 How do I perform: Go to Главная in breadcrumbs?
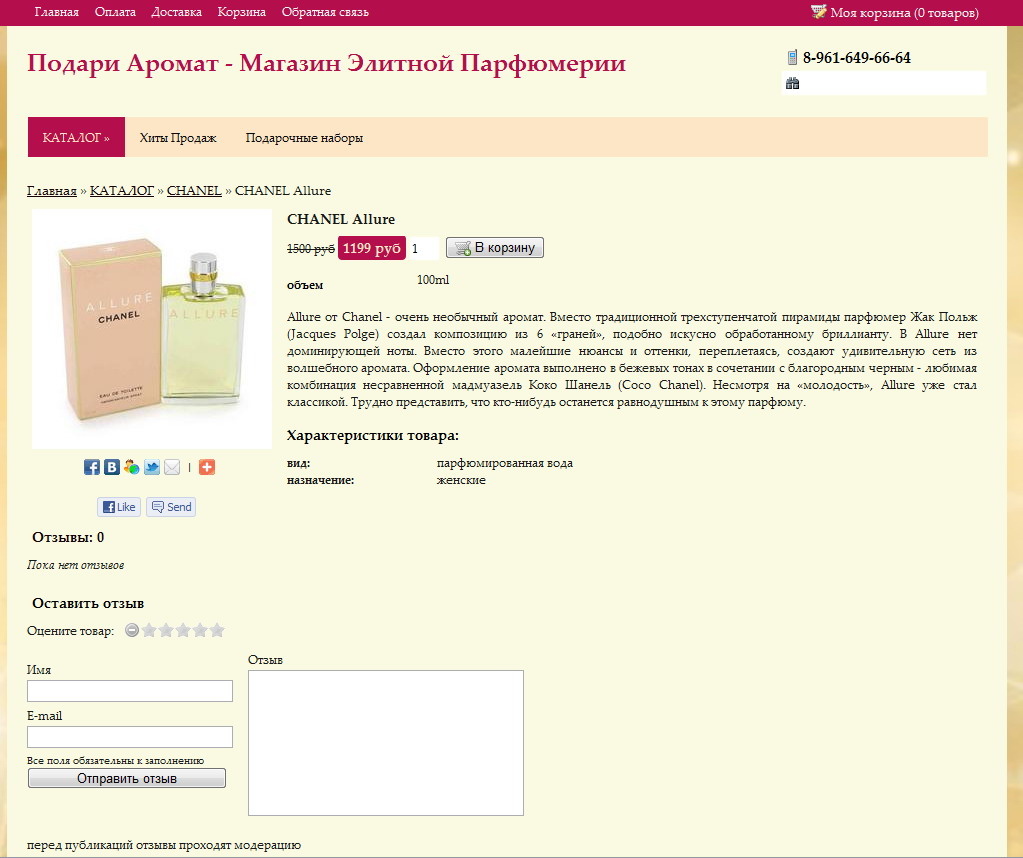(52, 191)
